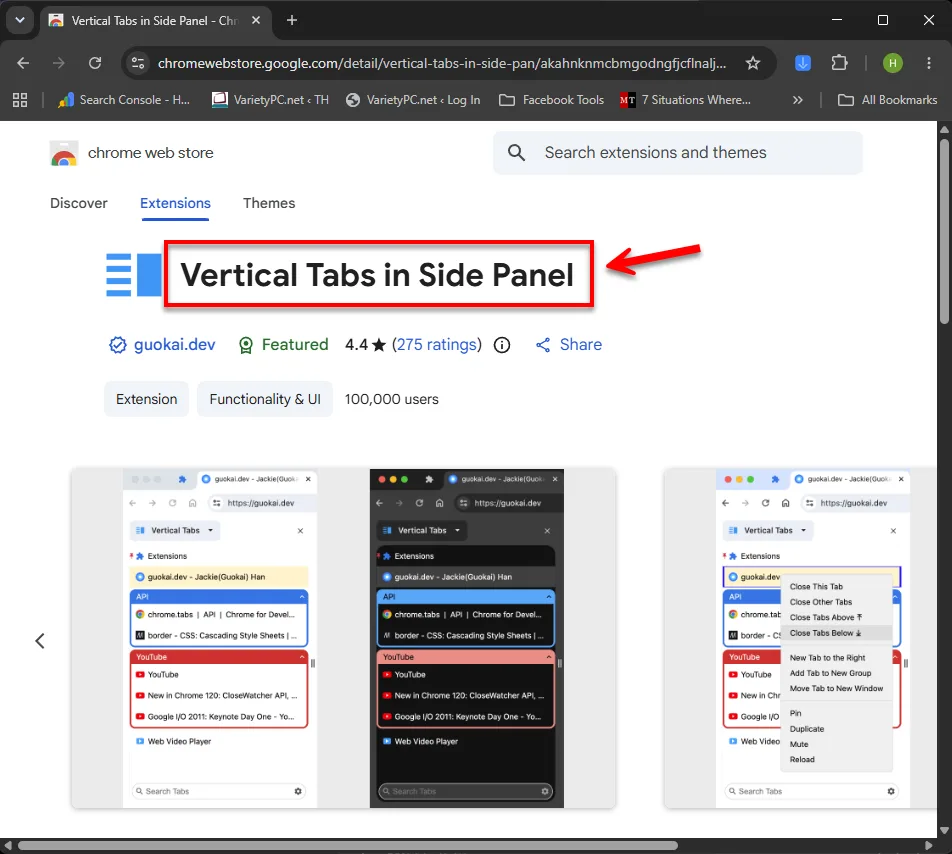The image size is (952, 854).
Task: Click the '100,000 users' text
Action: pyautogui.click(x=392, y=399)
